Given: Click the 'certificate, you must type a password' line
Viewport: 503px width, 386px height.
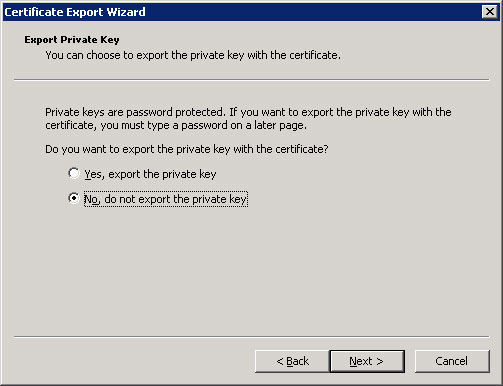Looking at the screenshot, I should [176, 126].
